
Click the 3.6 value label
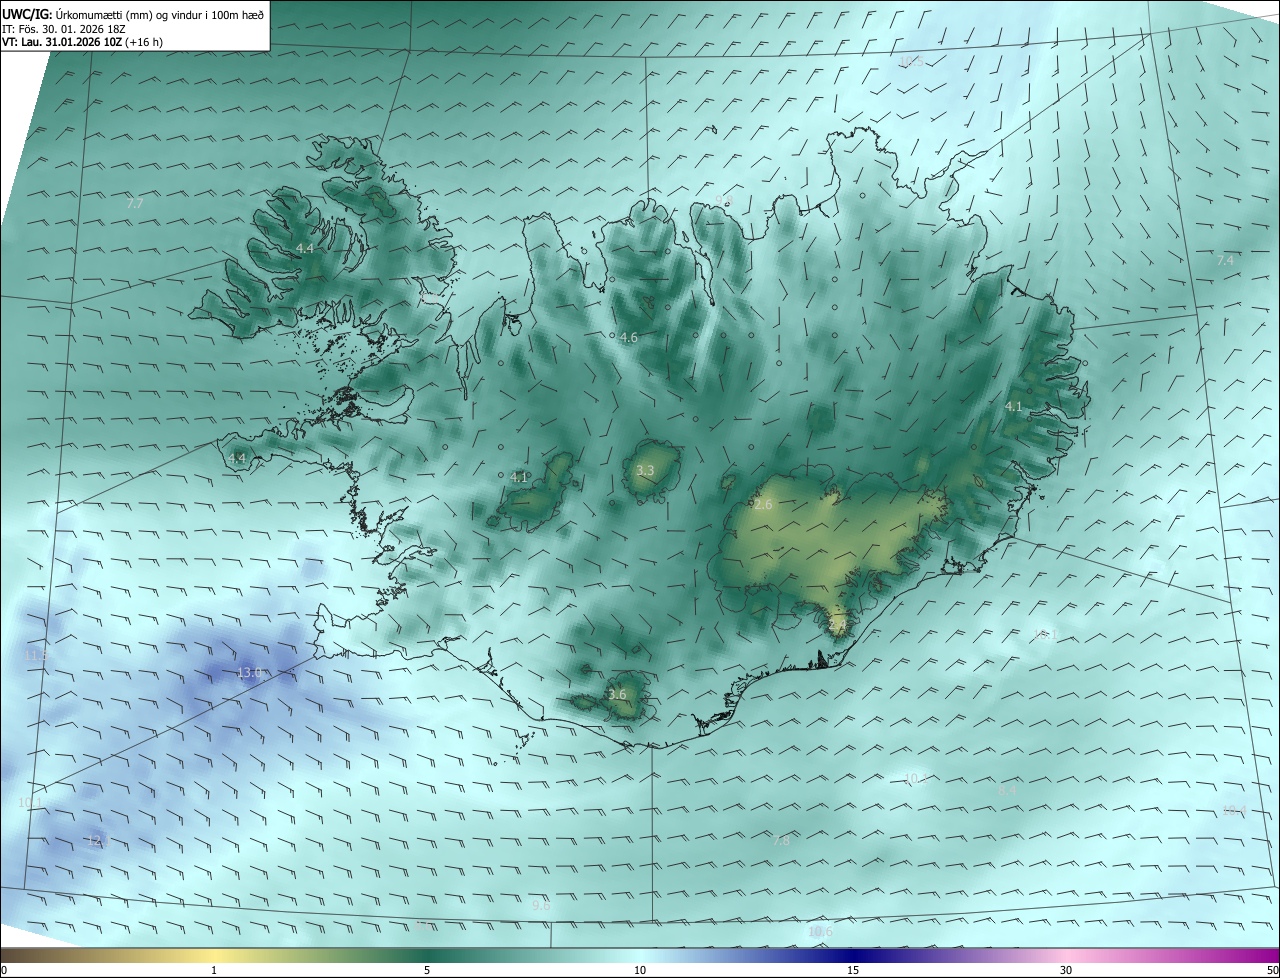(x=617, y=694)
